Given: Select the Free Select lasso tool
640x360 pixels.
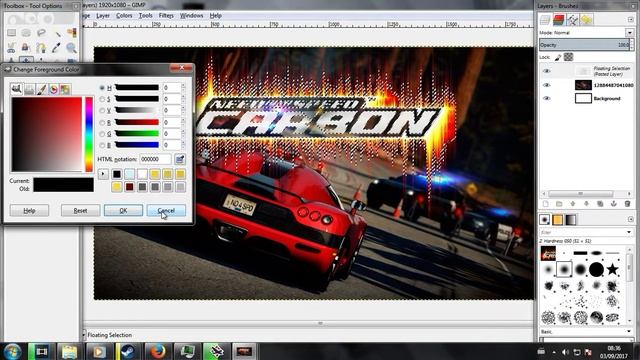Looking at the screenshot, I should 41,33.
